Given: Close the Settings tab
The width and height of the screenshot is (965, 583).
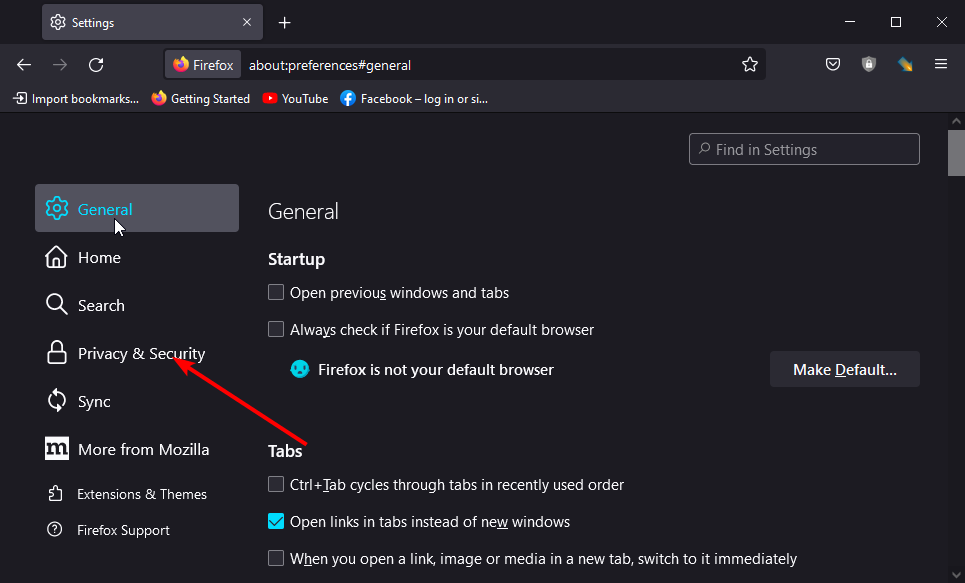Looking at the screenshot, I should tap(247, 22).
